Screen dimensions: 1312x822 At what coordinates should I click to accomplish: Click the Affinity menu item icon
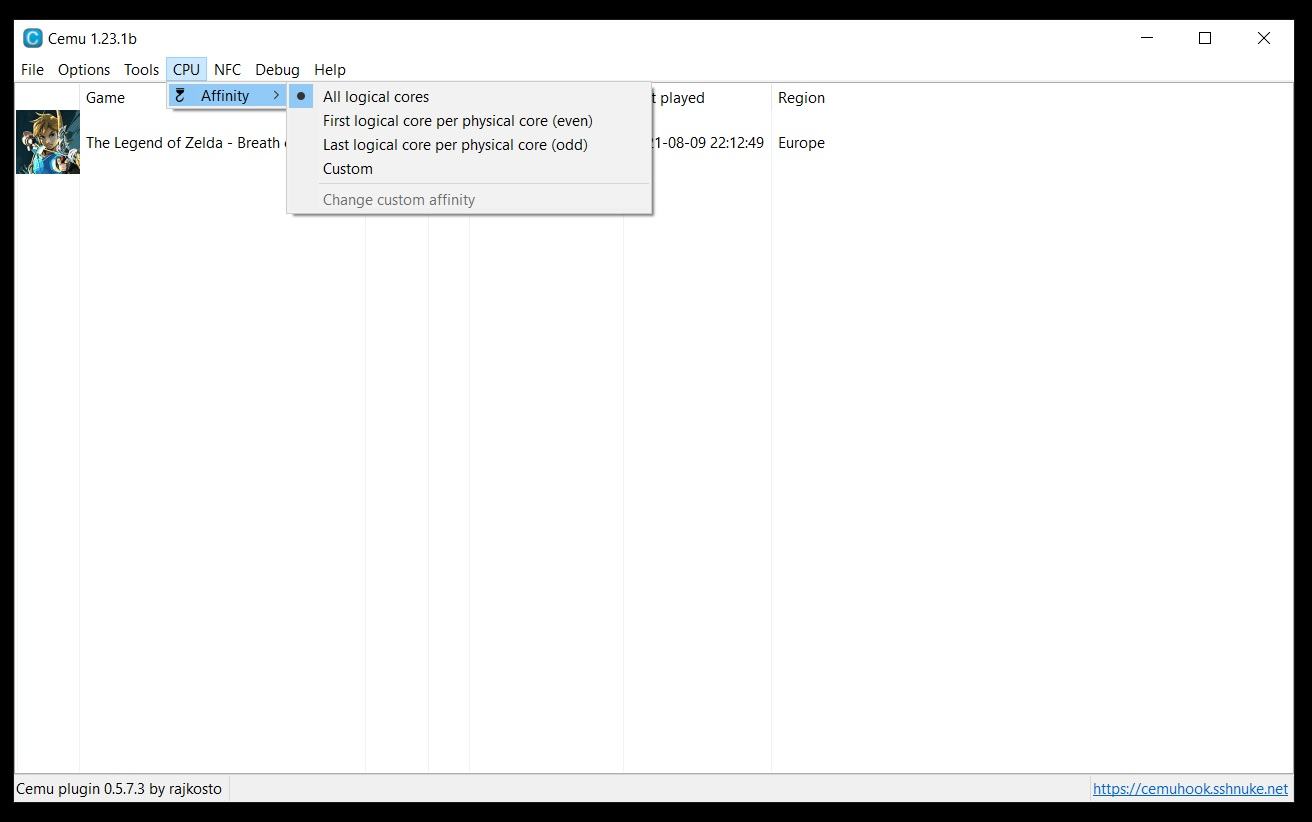pyautogui.click(x=180, y=96)
